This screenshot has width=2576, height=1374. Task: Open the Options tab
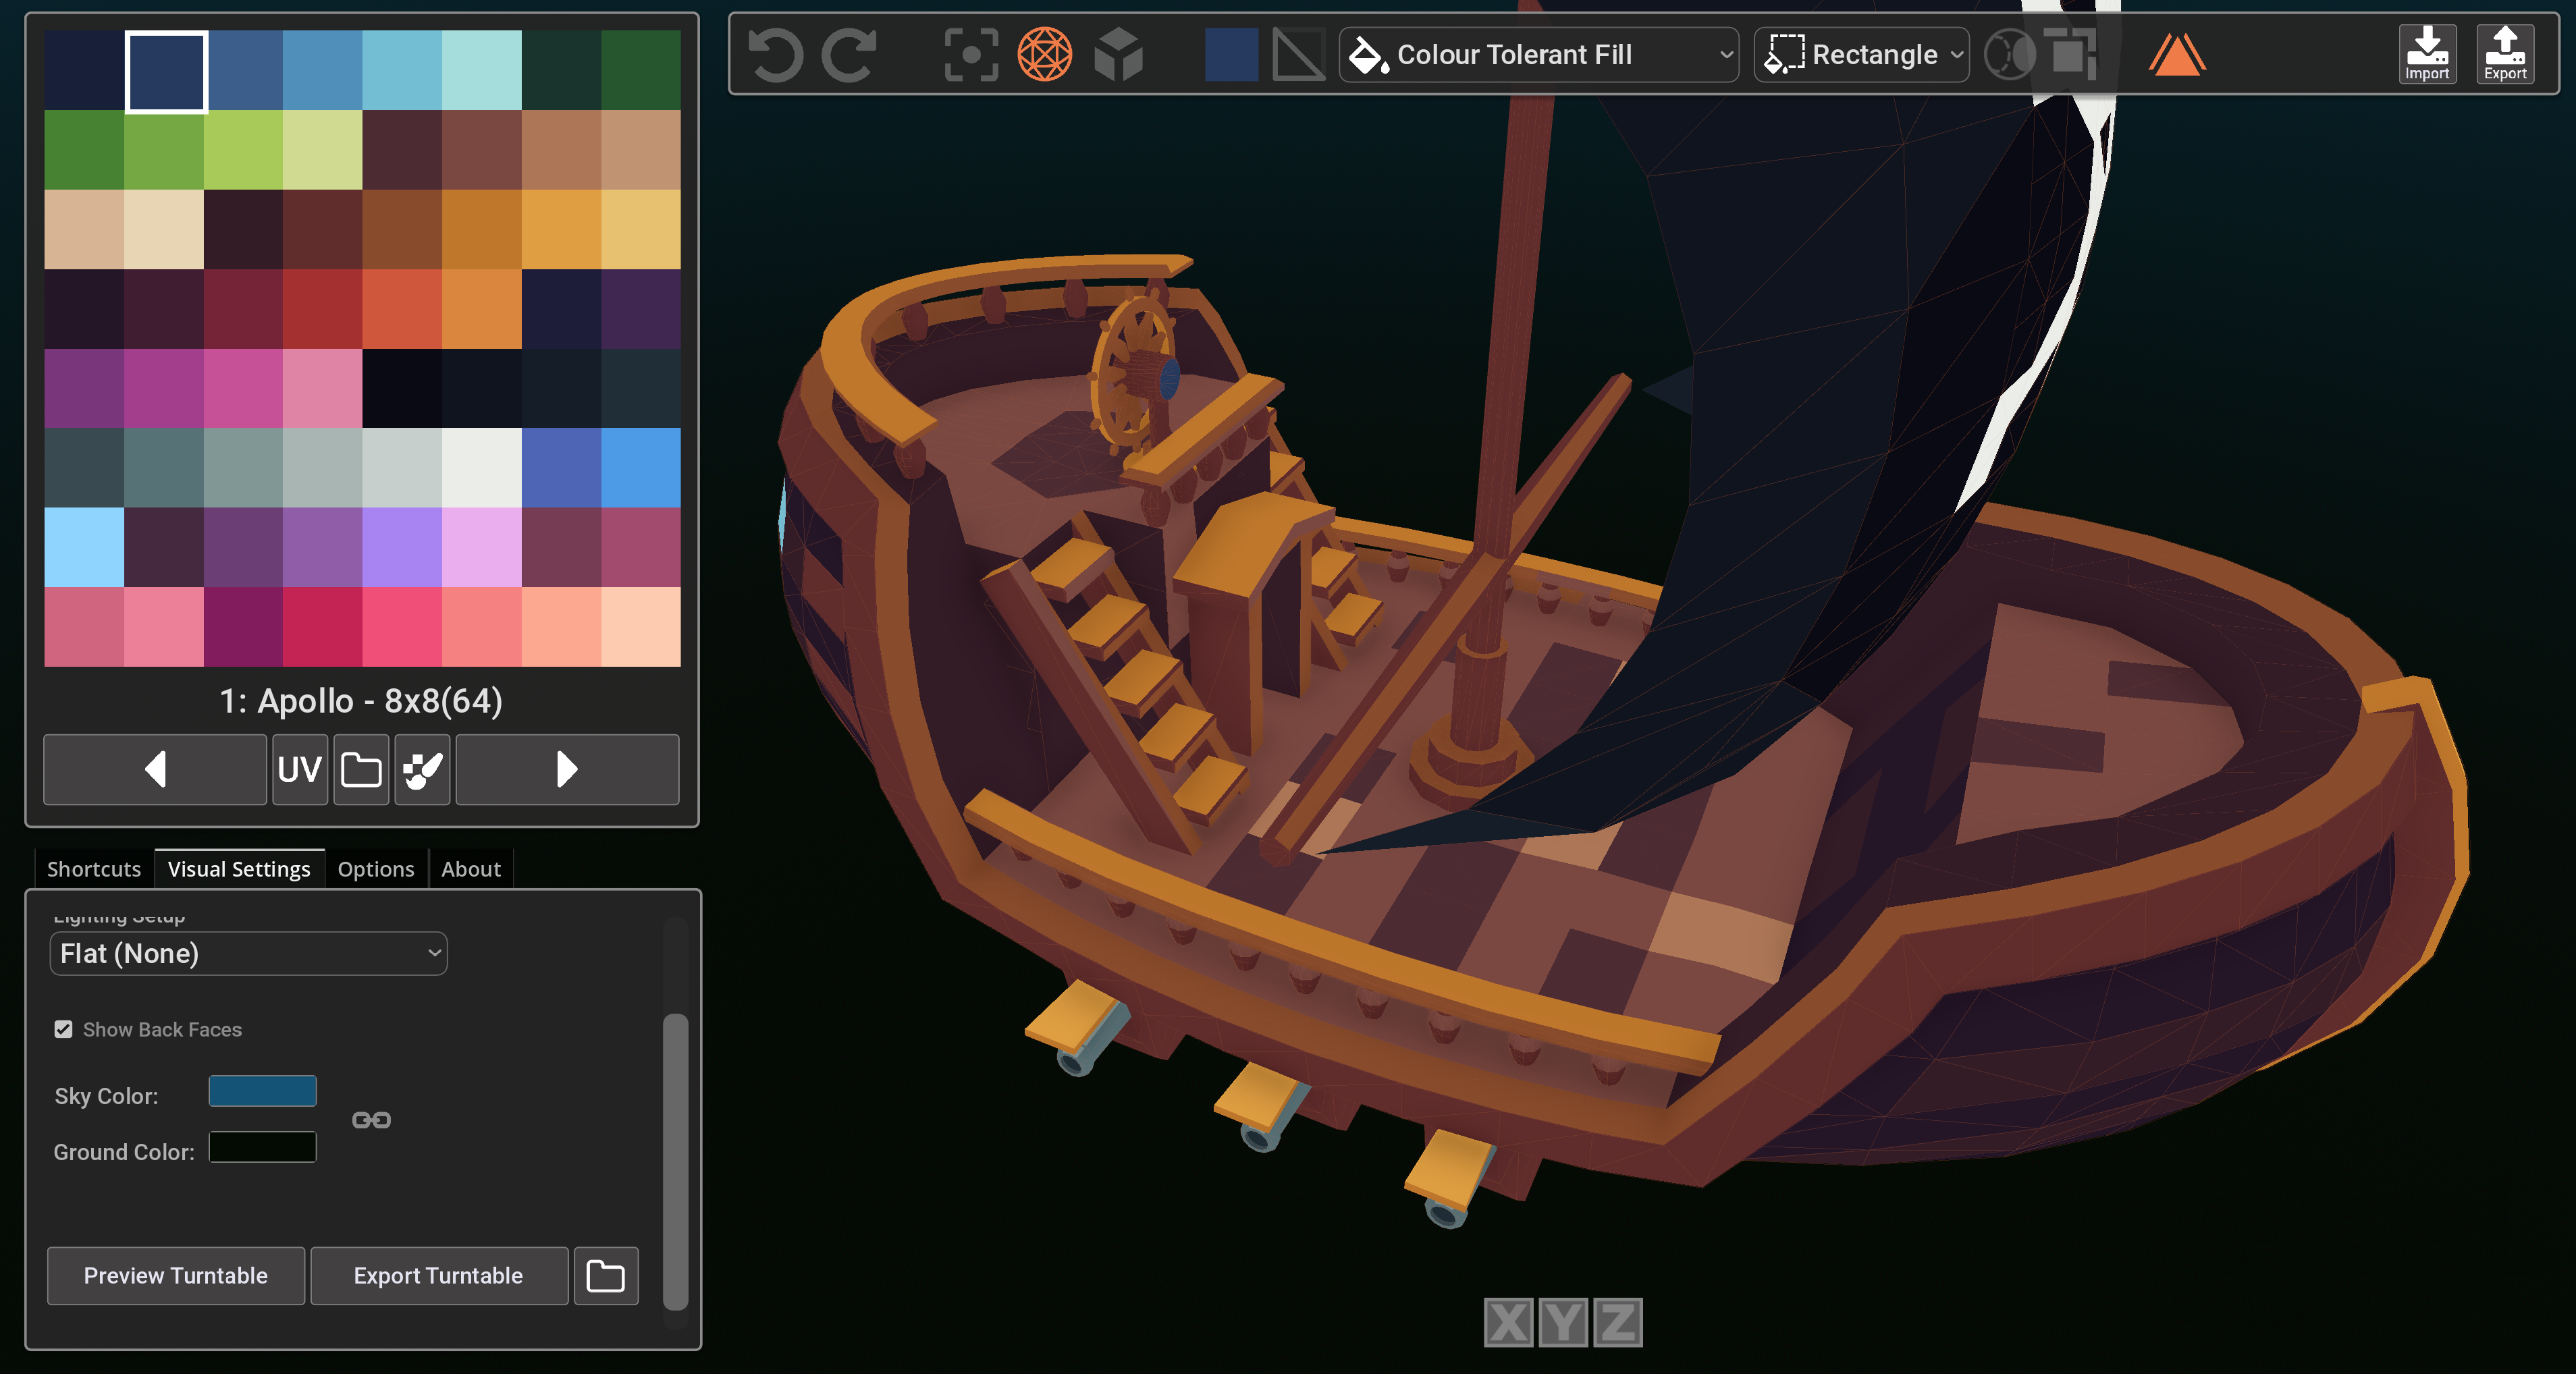pyautogui.click(x=375, y=869)
